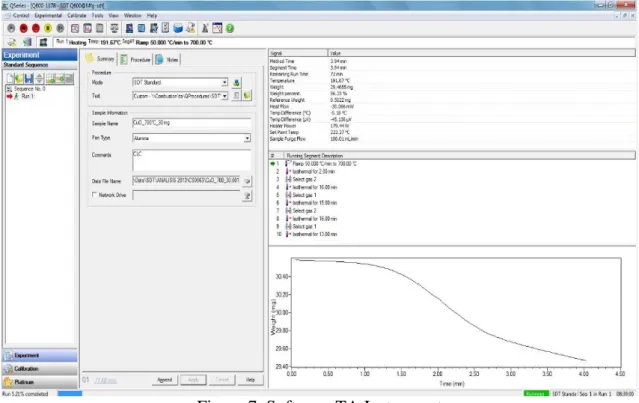Viewport: 639px width, 403px height.
Task: Click the Value column header
Action: point(481,53)
